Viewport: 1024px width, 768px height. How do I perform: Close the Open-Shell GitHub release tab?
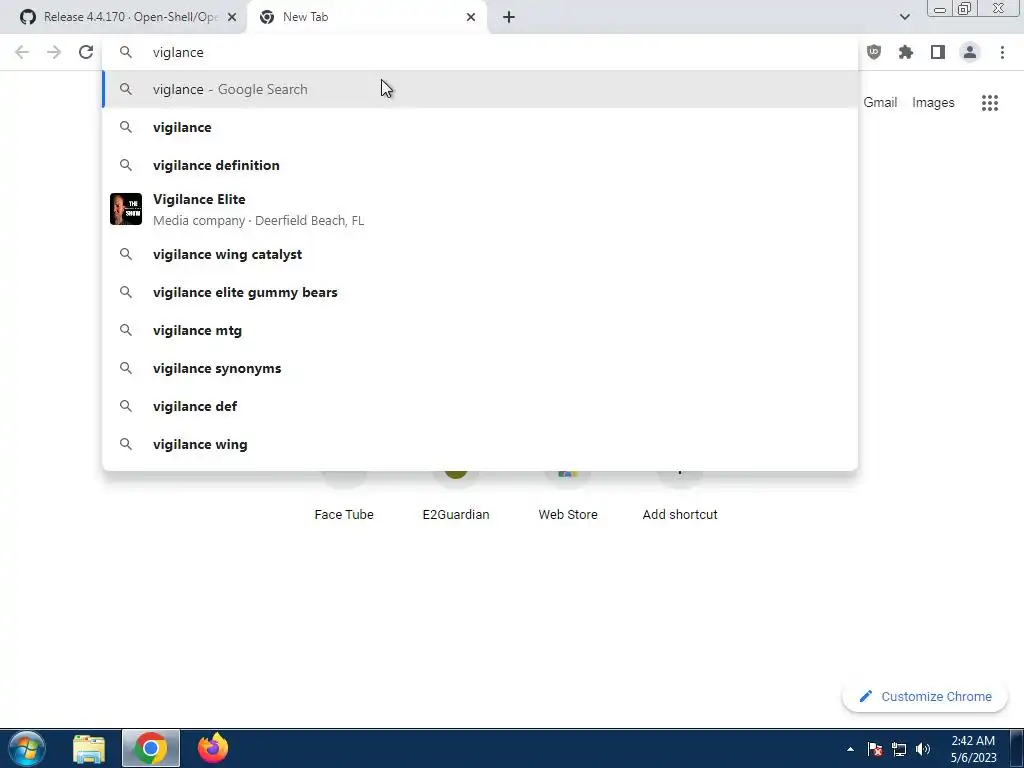click(232, 17)
